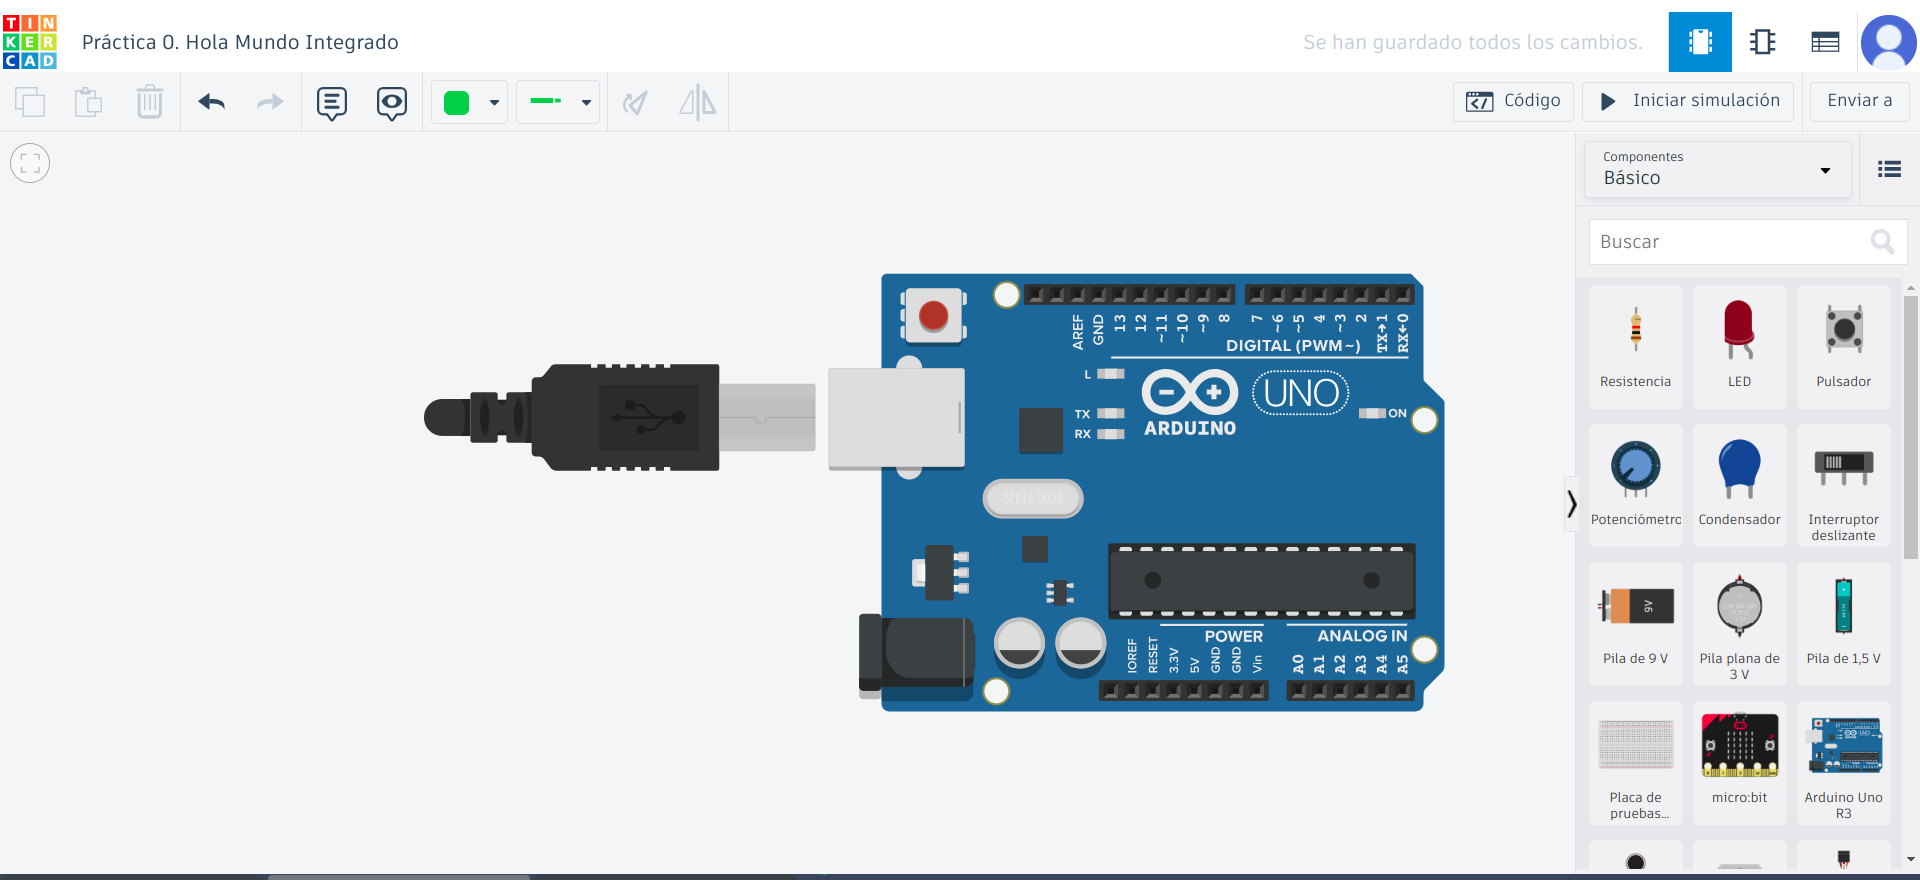Image resolution: width=1920 pixels, height=880 pixels.
Task: Collapse the components side panel arrow
Action: coord(1571,504)
